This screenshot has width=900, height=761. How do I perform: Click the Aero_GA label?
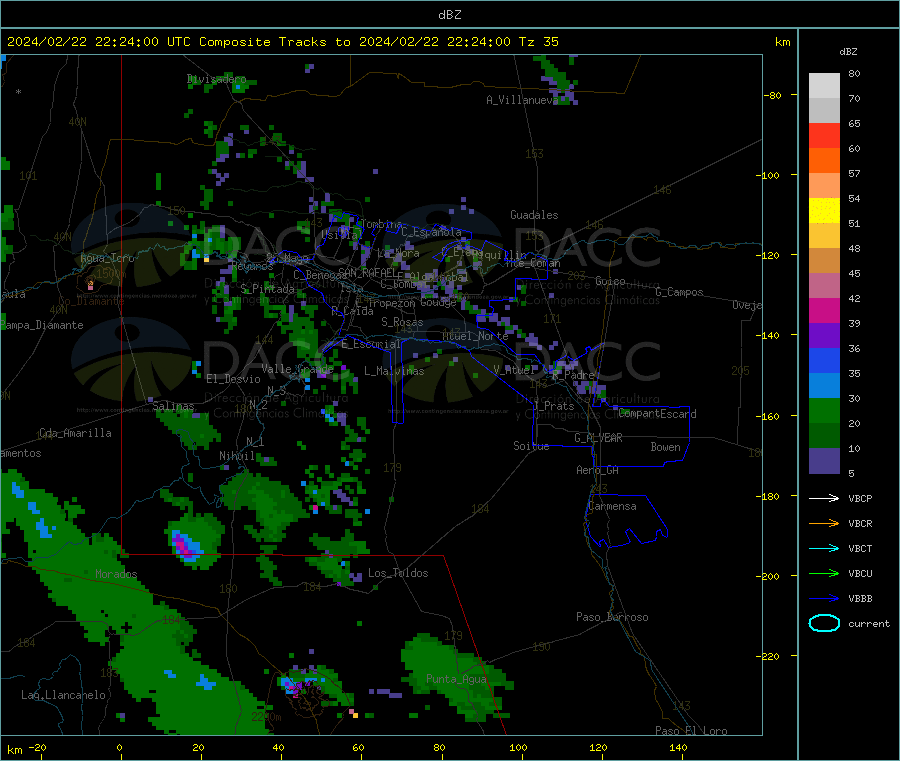point(597,470)
